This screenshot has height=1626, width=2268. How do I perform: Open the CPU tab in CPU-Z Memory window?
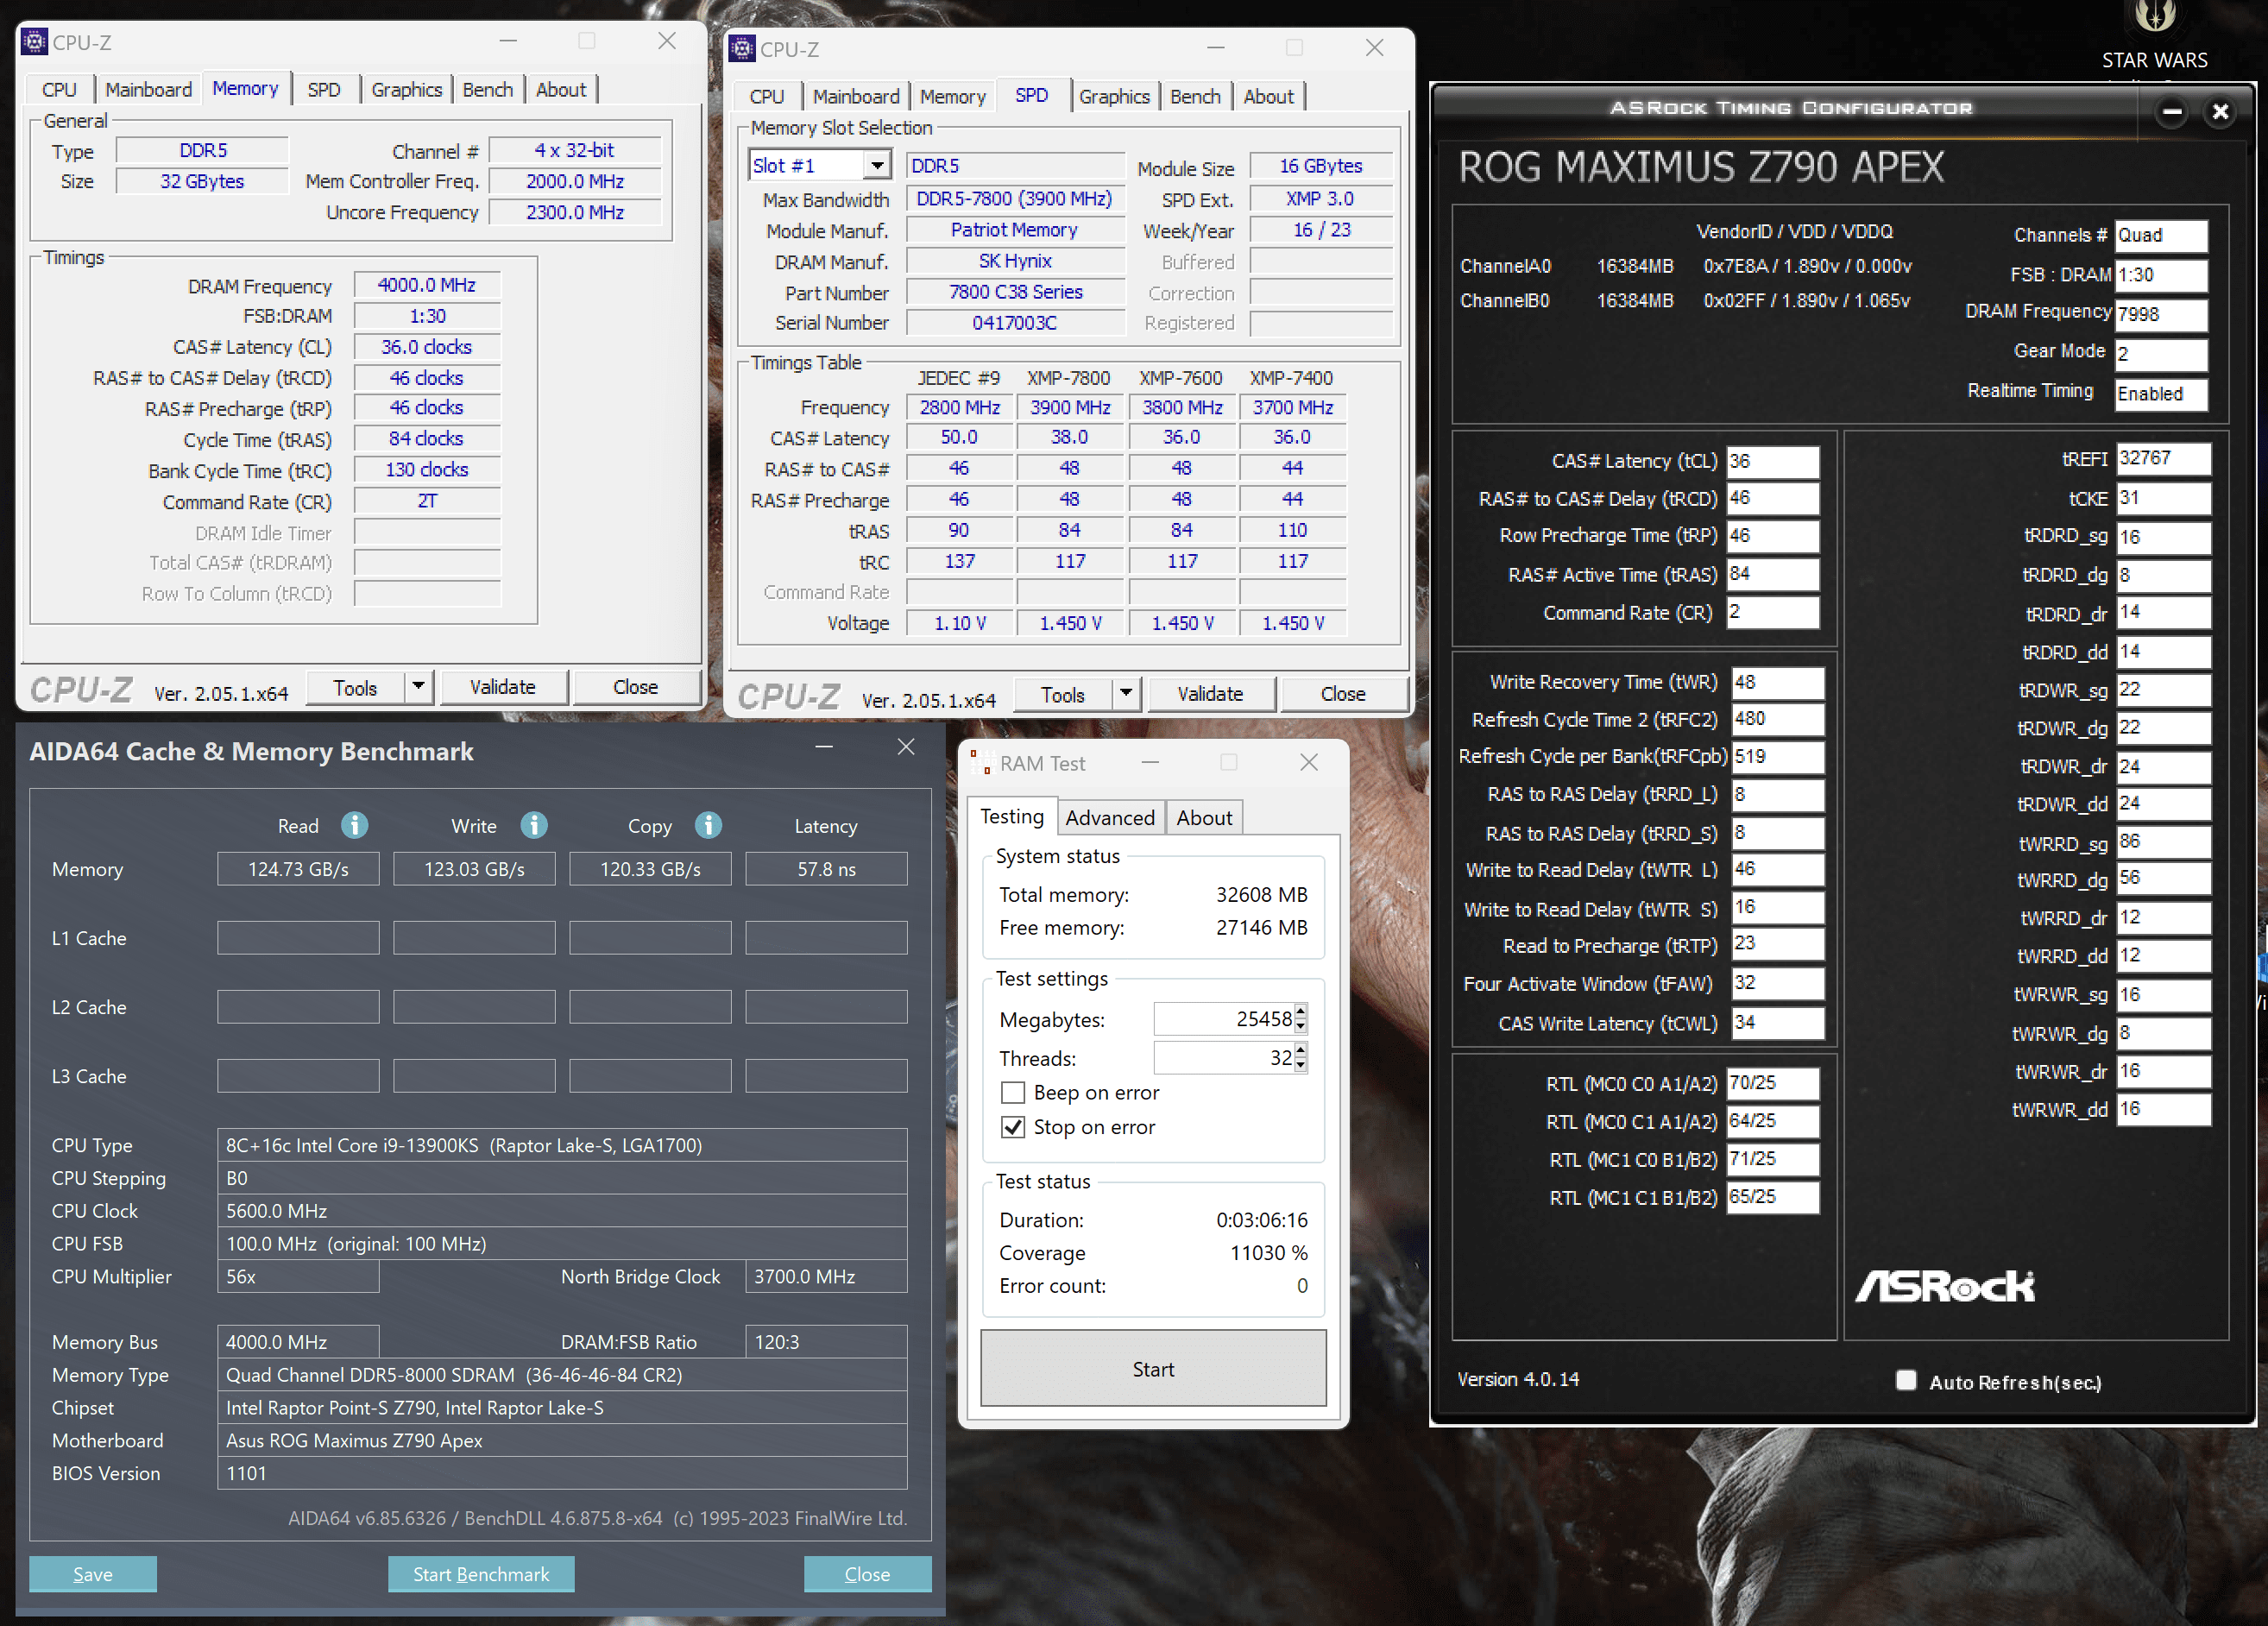tap(59, 89)
